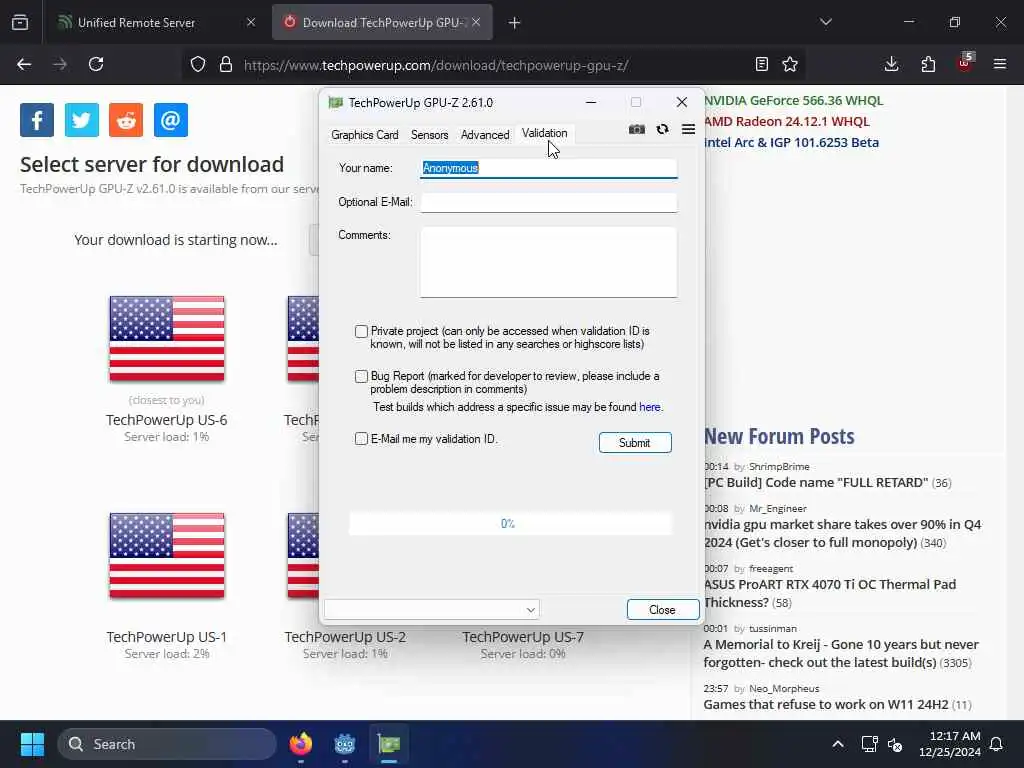The height and width of the screenshot is (768, 1024).
Task: Share page via Reddit icon
Action: pyautogui.click(x=126, y=120)
